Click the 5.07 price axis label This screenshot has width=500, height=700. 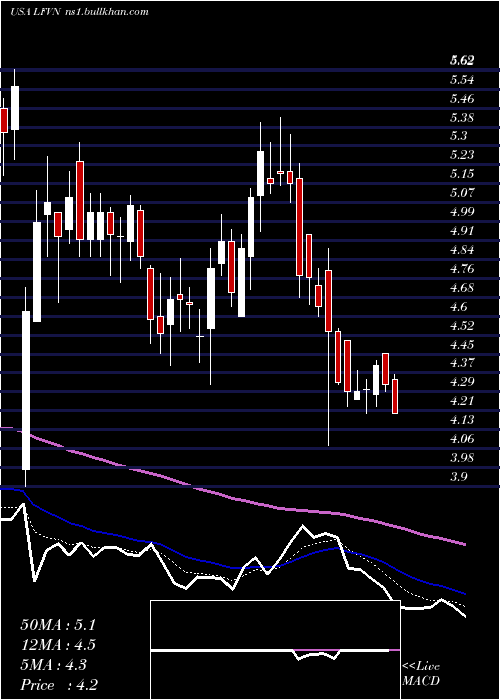[x=462, y=193]
